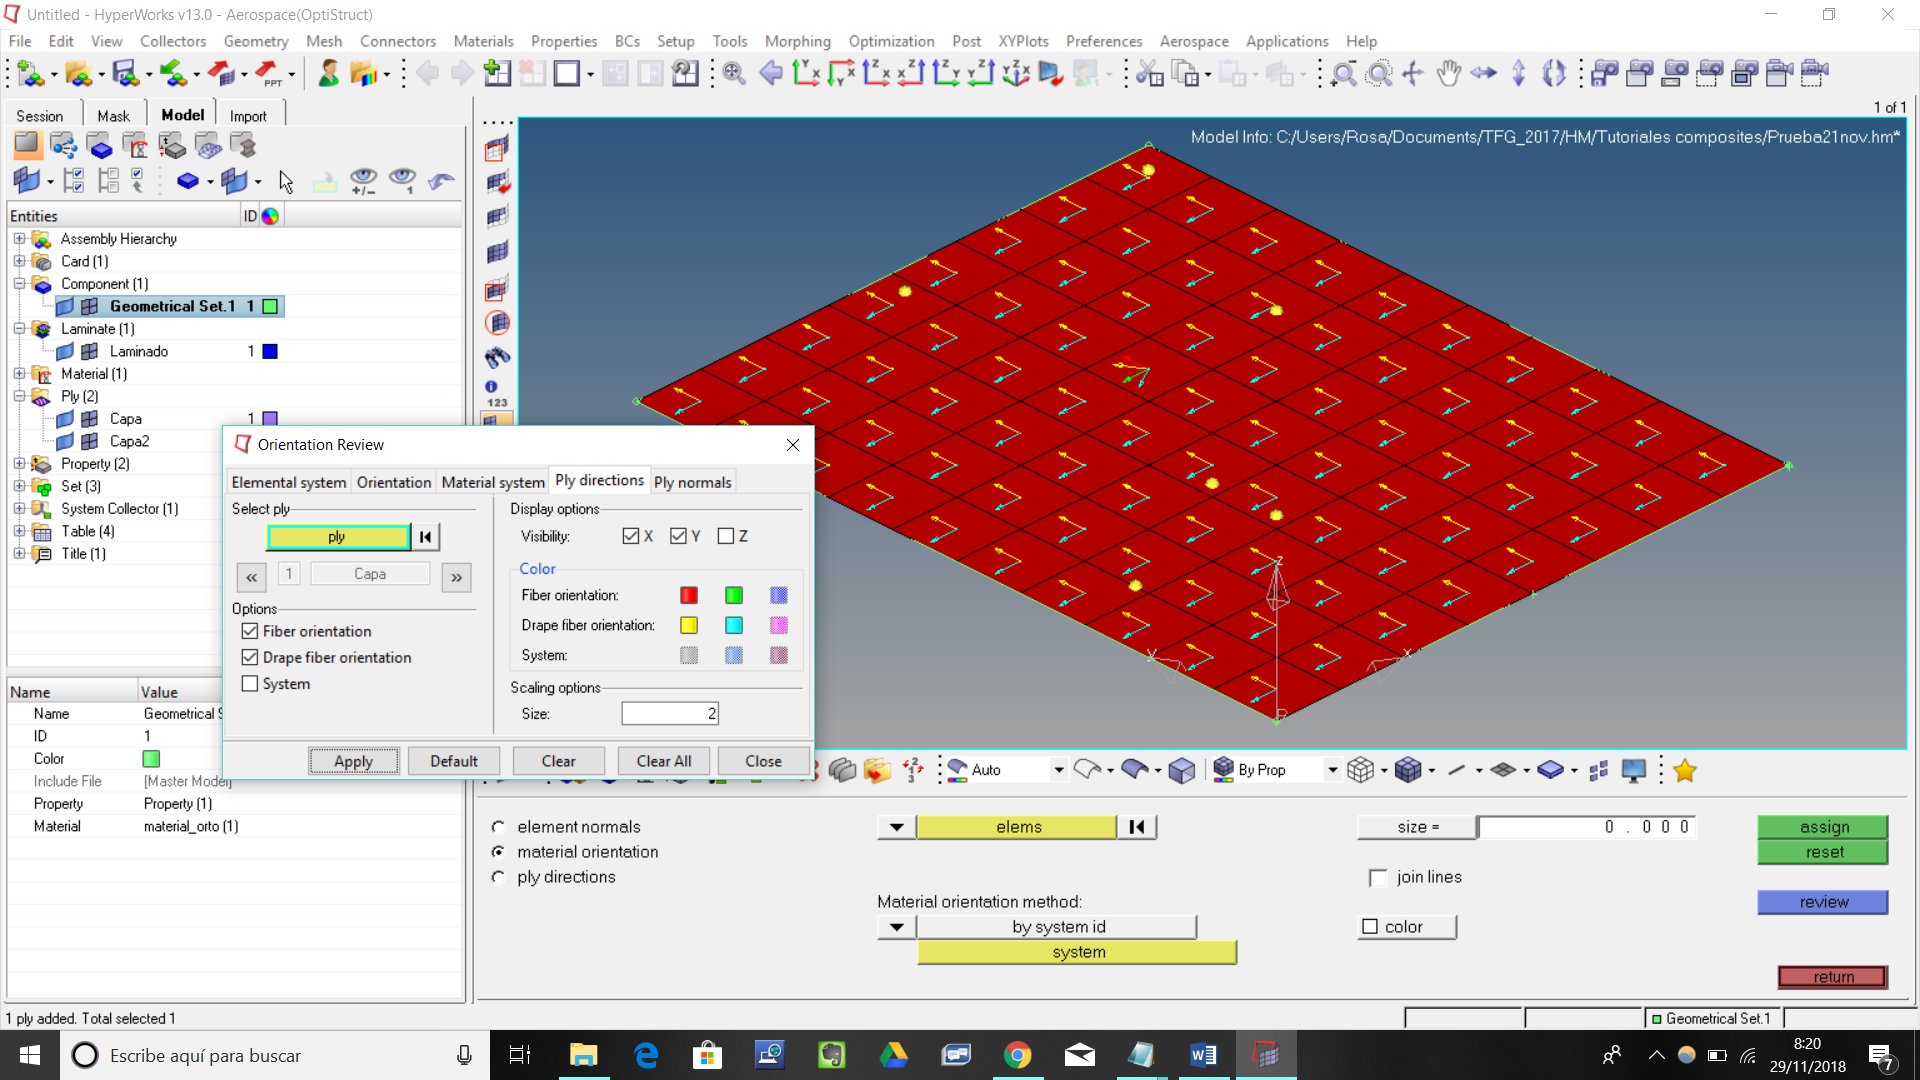
Task: Click the red Fiber orientation color swatch
Action: click(x=689, y=595)
